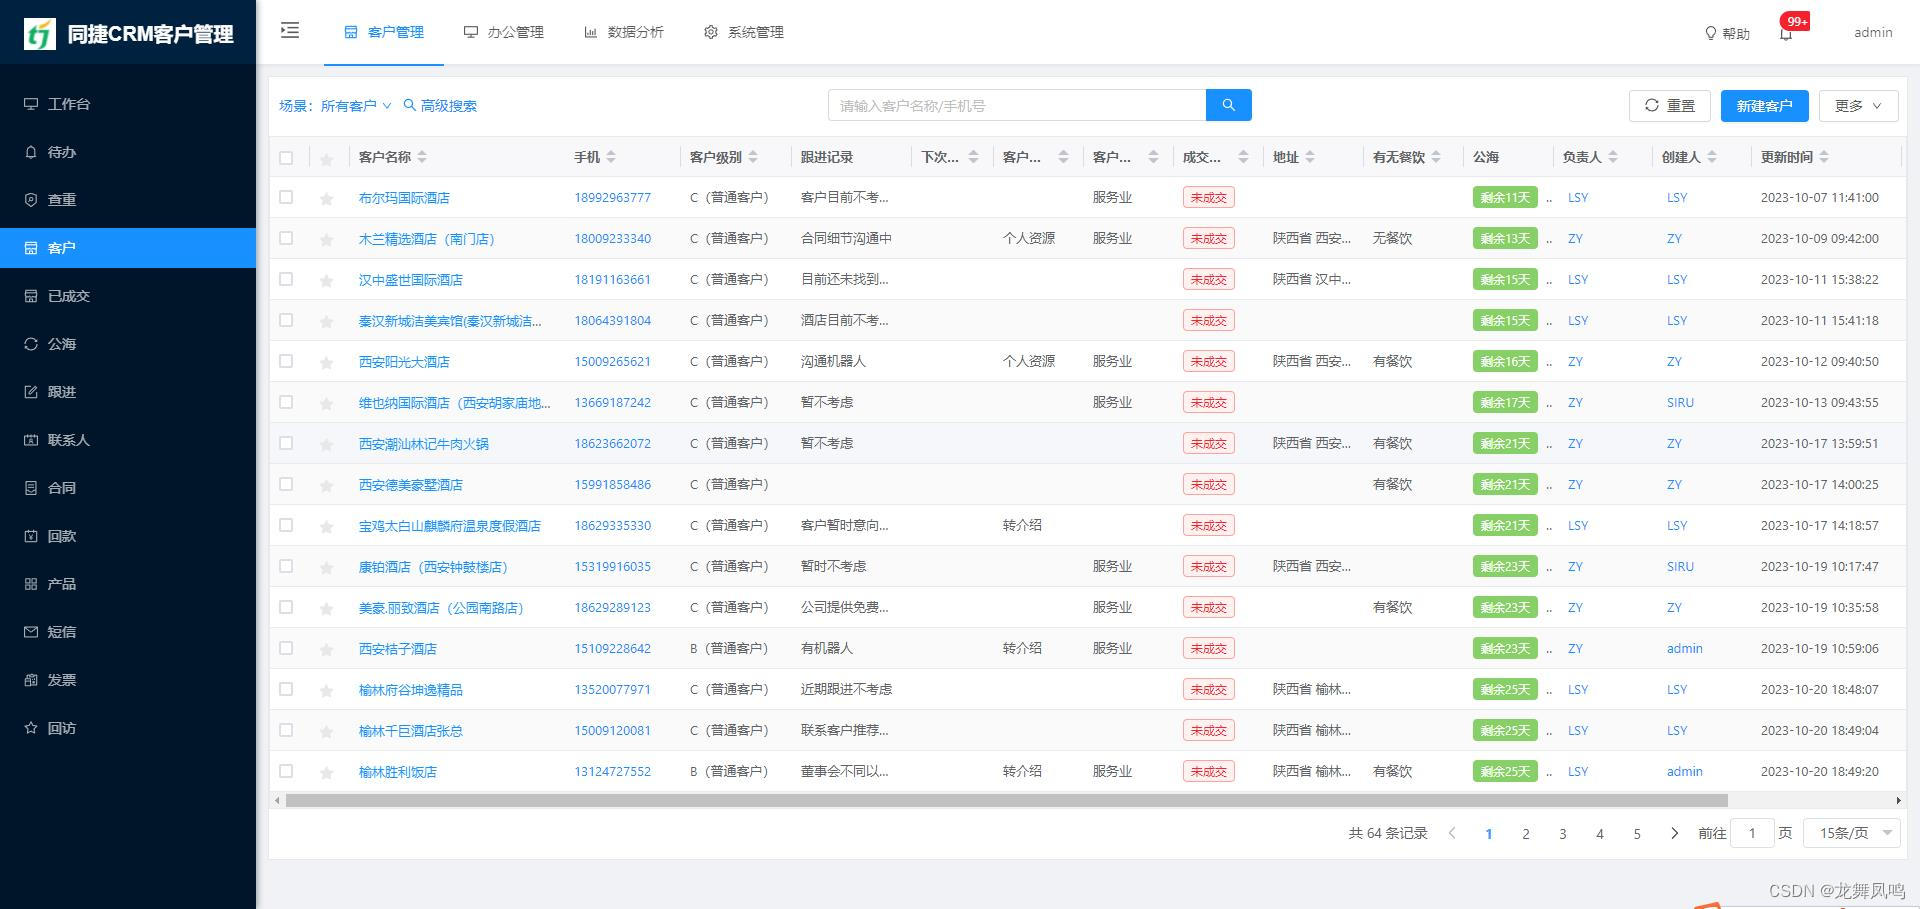Go to next page with right chevron

tap(1674, 833)
